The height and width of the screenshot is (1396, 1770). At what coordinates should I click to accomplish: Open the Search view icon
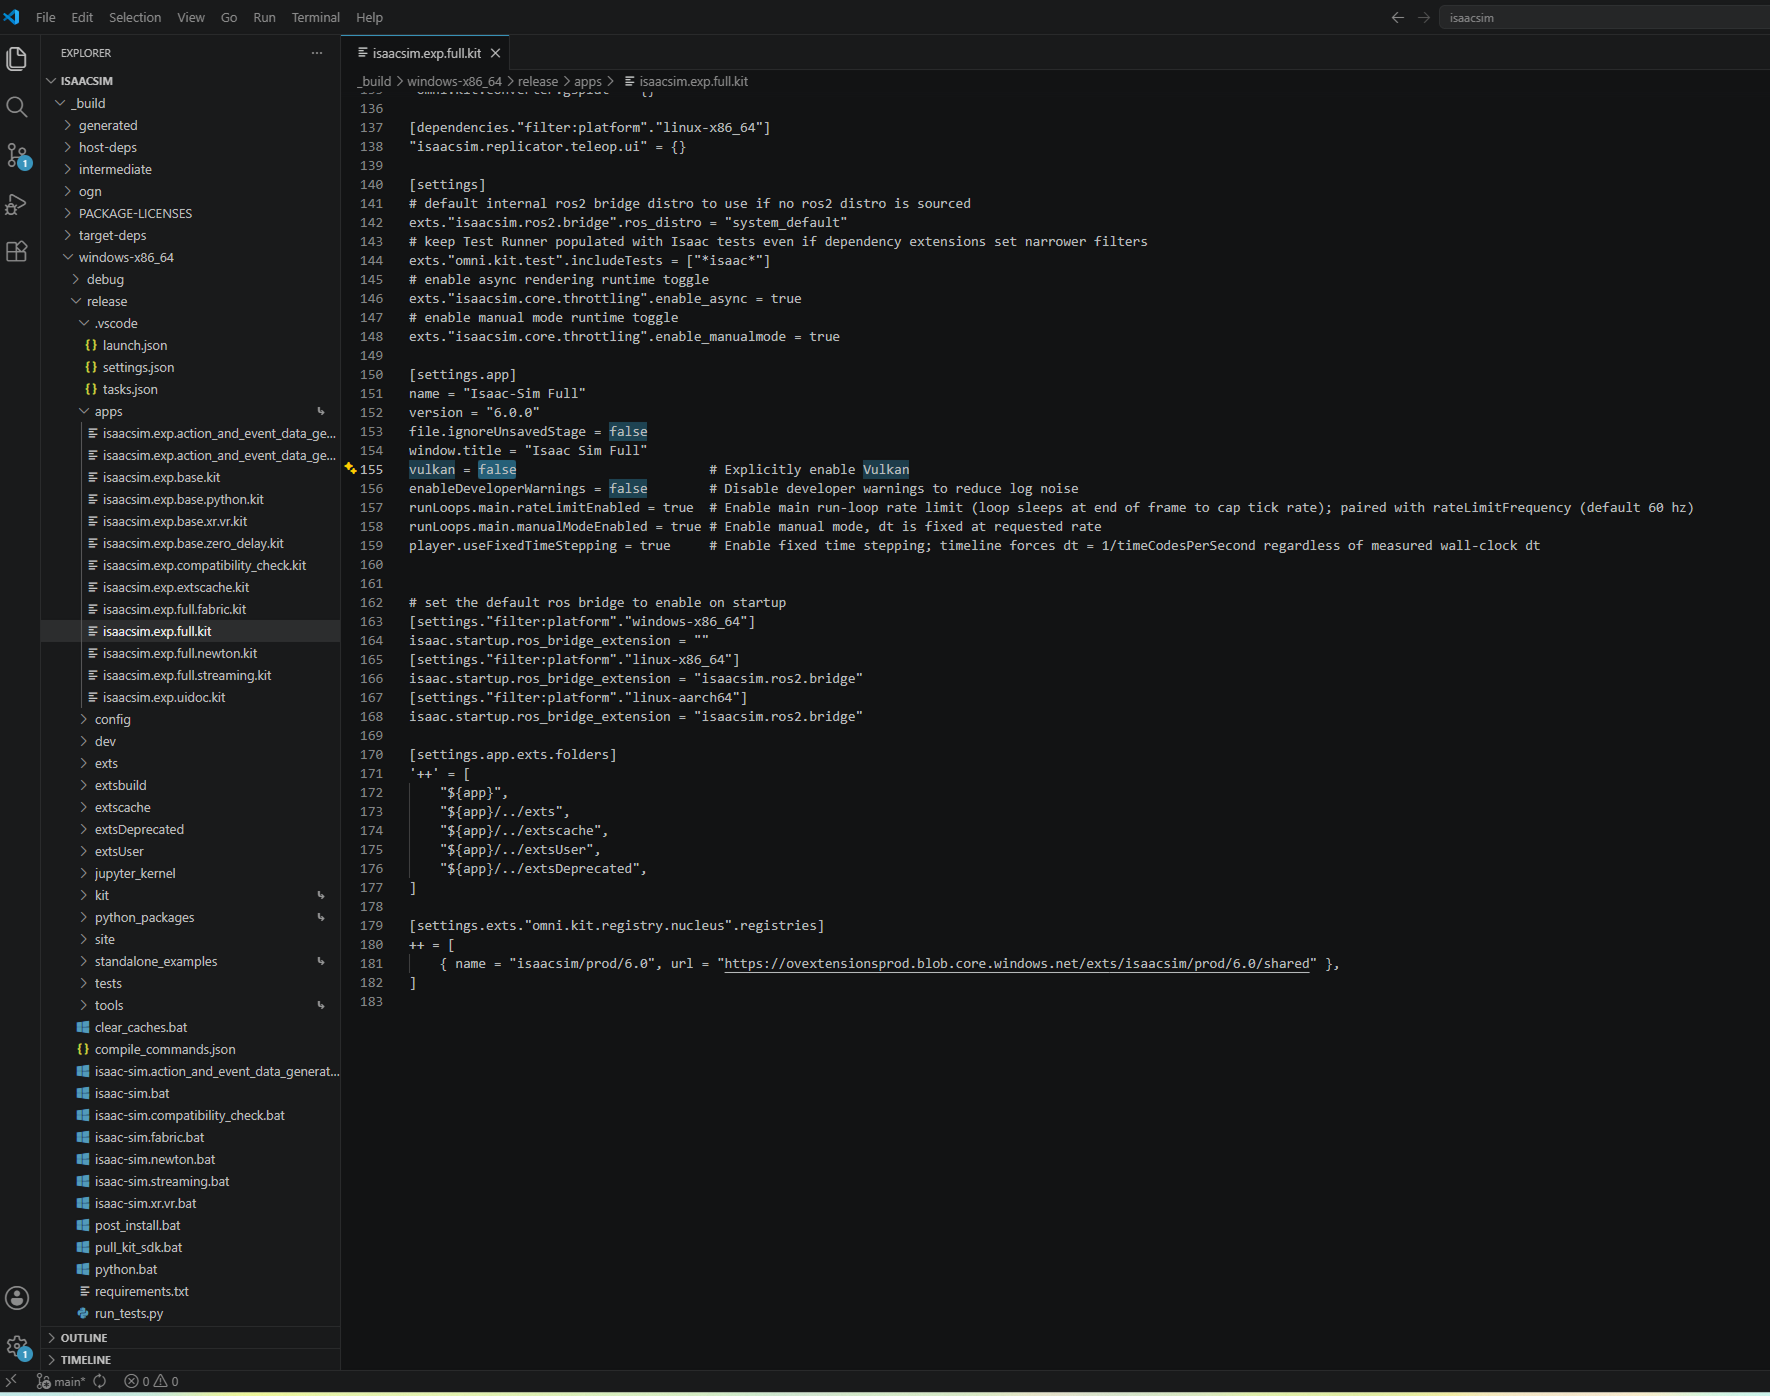(x=17, y=107)
